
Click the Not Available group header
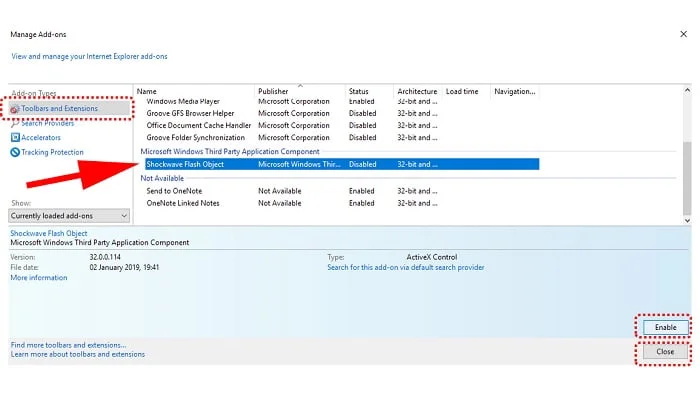162,178
